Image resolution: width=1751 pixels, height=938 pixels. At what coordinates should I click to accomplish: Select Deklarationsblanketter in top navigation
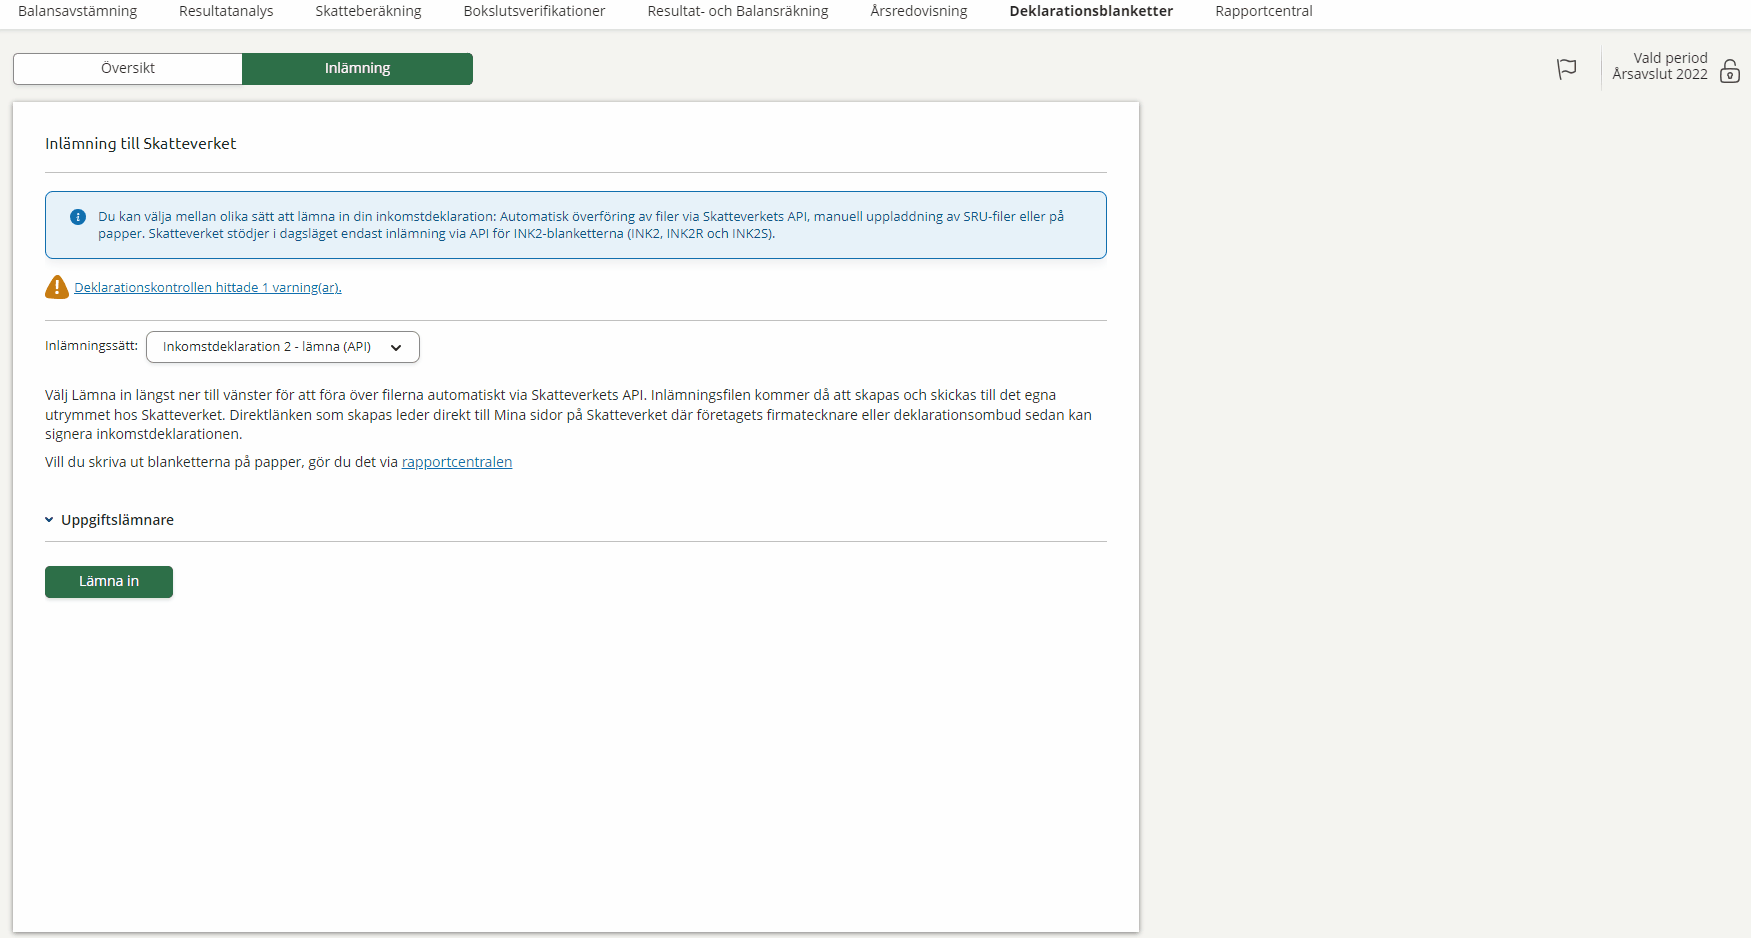[1091, 11]
